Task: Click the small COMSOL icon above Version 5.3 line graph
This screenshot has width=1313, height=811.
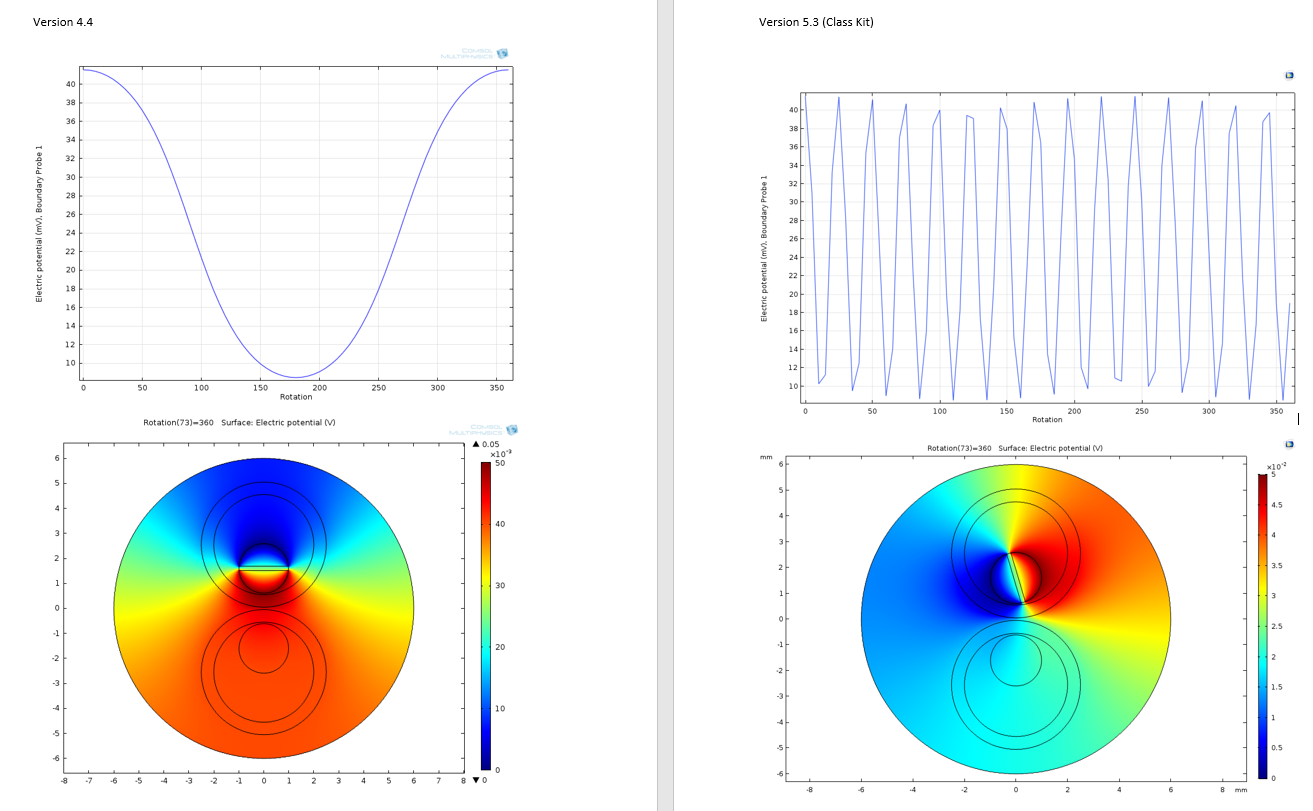Action: click(1290, 75)
